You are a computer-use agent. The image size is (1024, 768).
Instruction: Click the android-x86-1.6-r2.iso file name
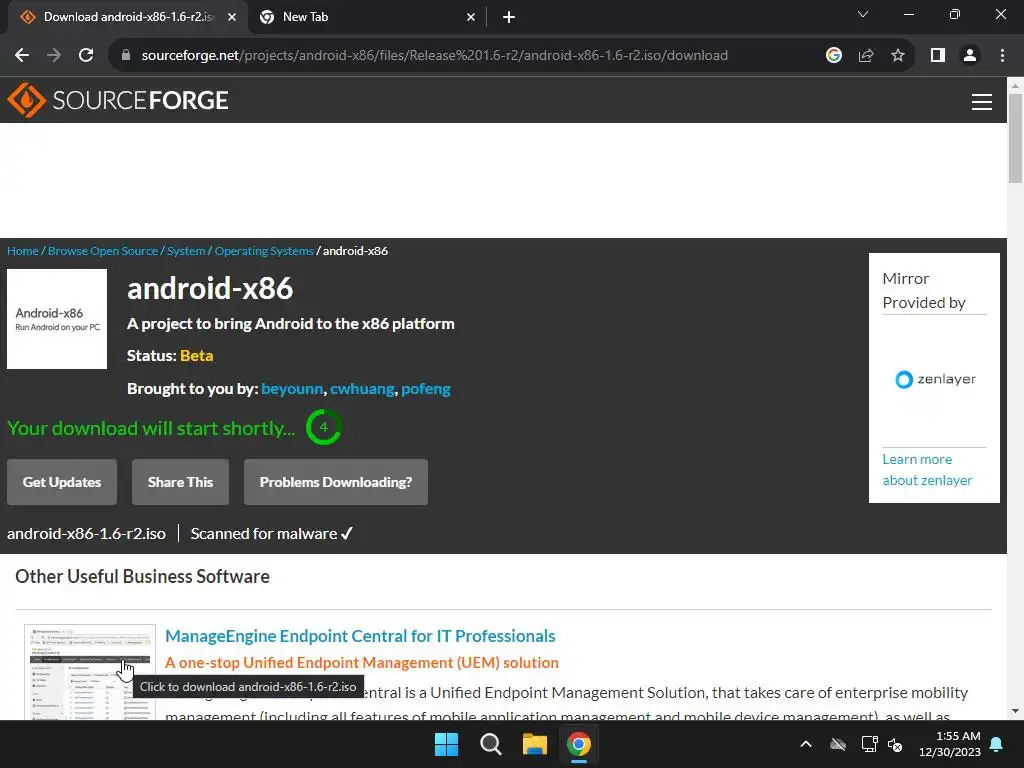[86, 534]
